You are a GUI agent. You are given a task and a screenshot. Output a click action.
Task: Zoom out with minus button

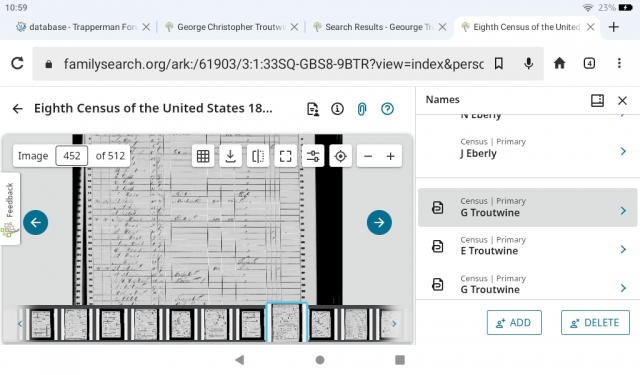point(368,156)
